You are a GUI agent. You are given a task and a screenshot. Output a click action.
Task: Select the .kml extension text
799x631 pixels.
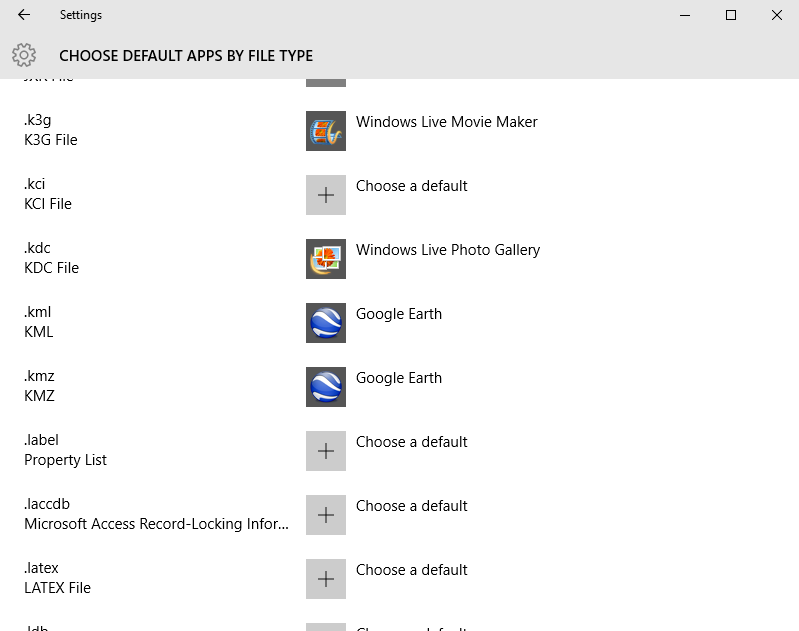coord(38,311)
